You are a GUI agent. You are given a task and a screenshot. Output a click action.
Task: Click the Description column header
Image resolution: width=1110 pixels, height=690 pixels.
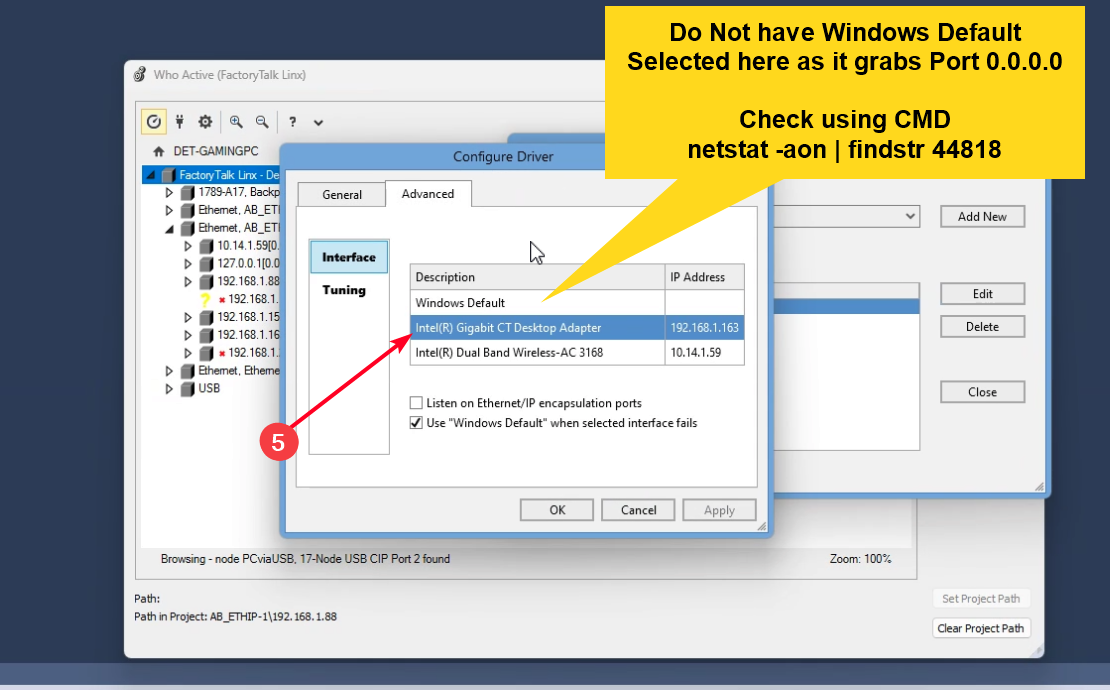pyautogui.click(x=537, y=277)
